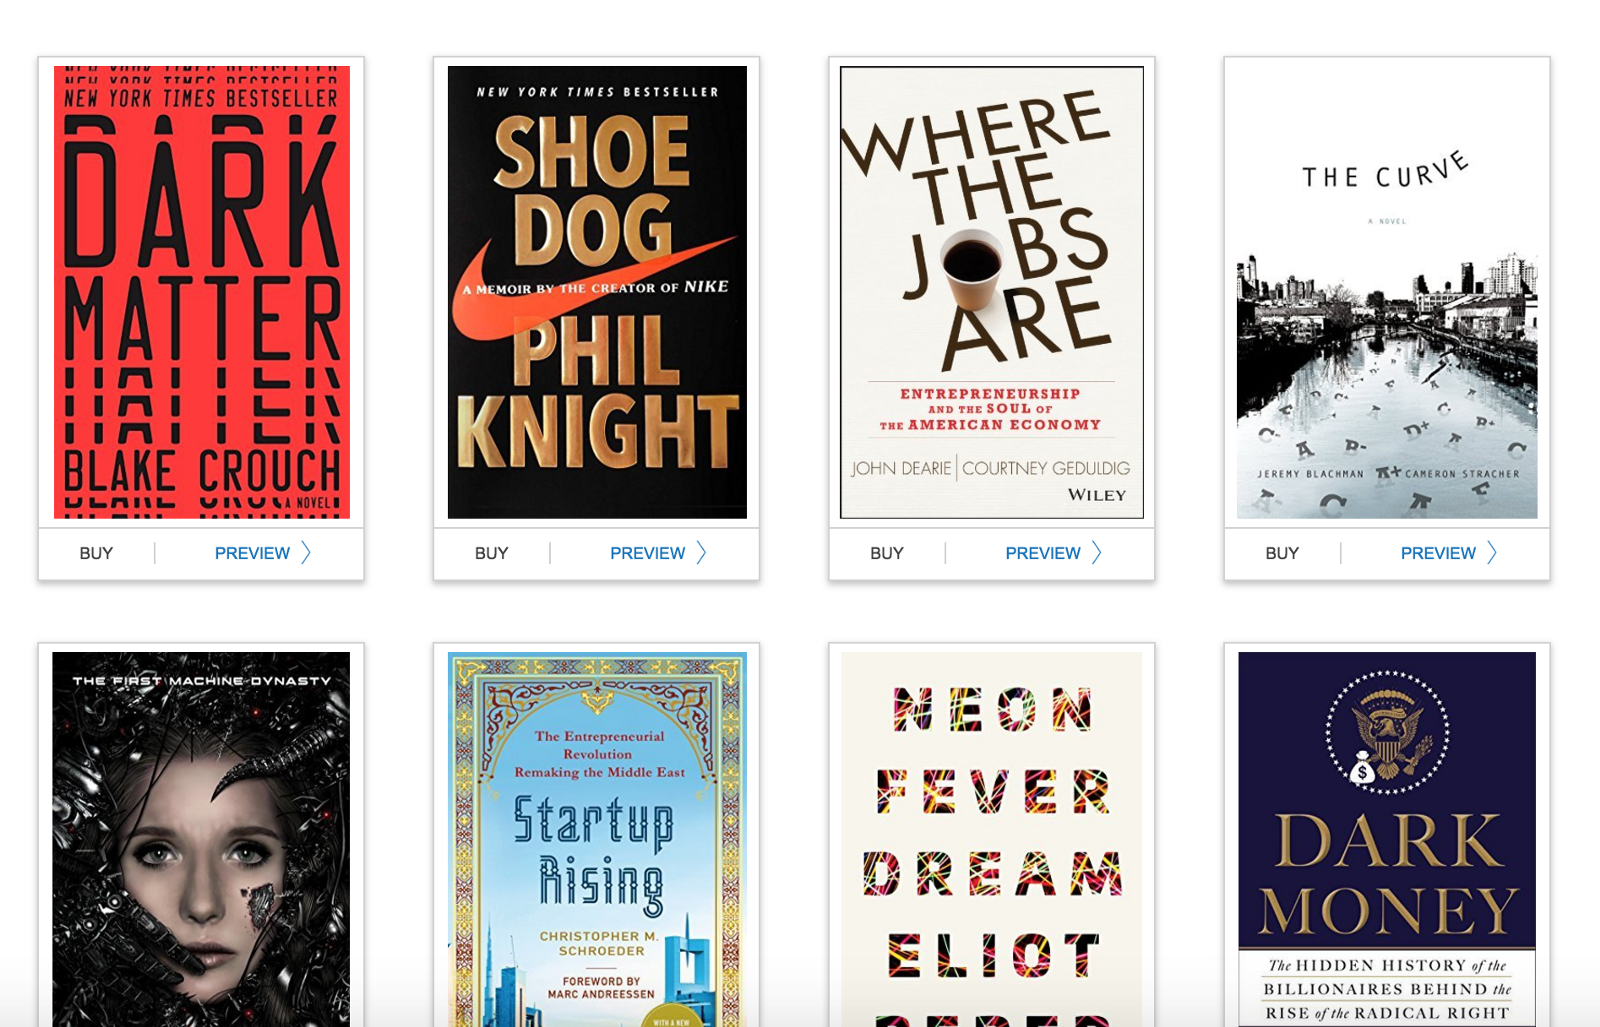Screen dimensions: 1600x1027
Task: Buy Shoe Dog by Phil Knight
Action: coord(491,553)
